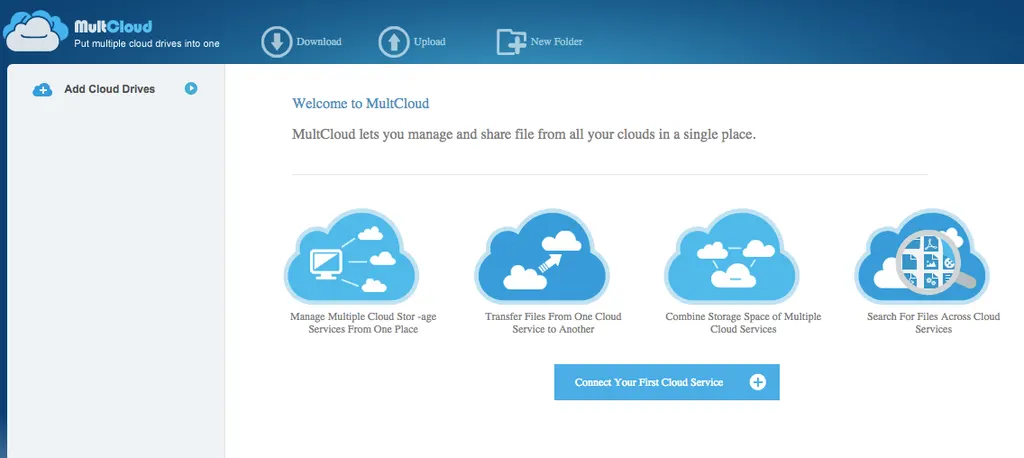Click 'Put multiple cloud drives into one' tagline

(146, 44)
